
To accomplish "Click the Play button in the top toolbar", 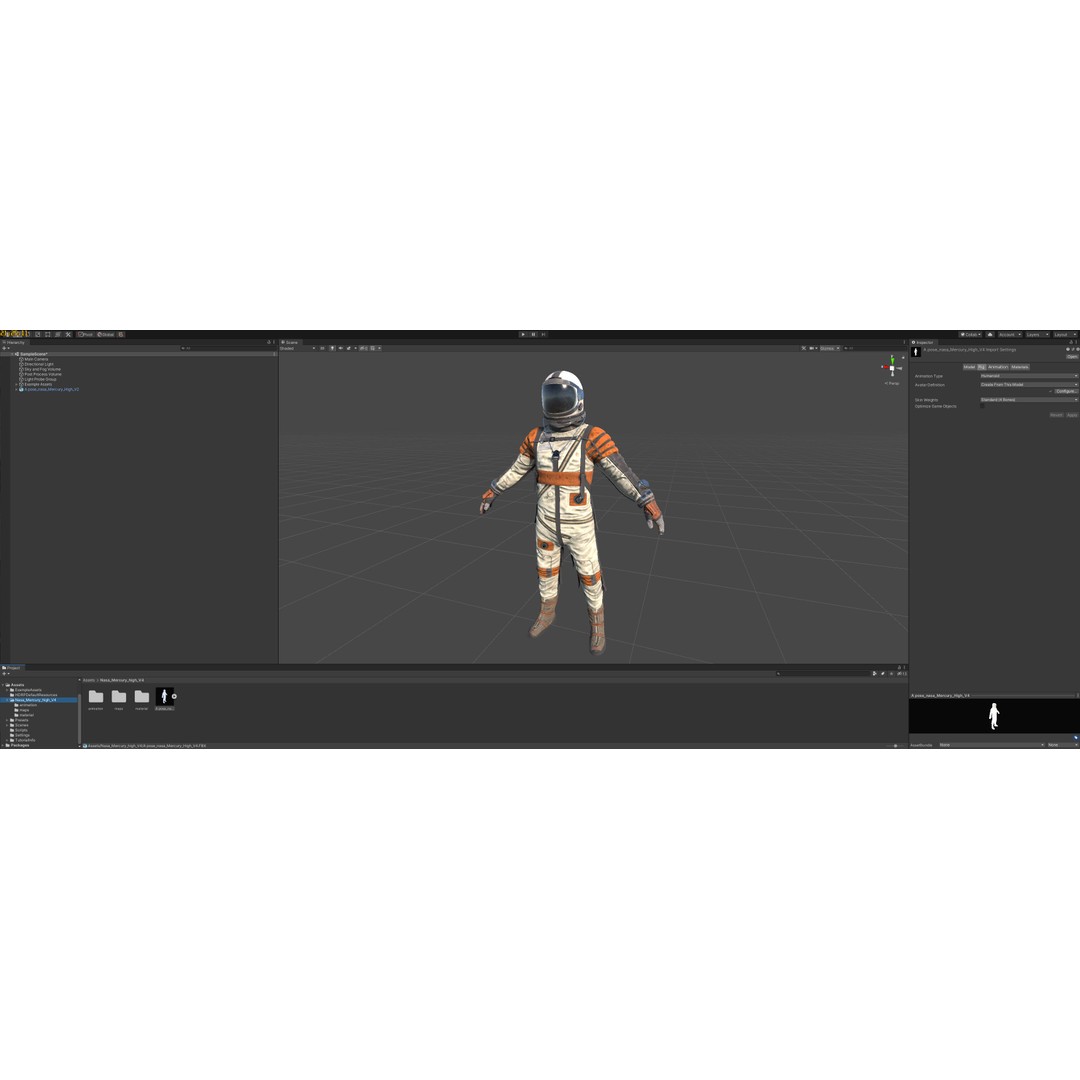I will pyautogui.click(x=523, y=334).
